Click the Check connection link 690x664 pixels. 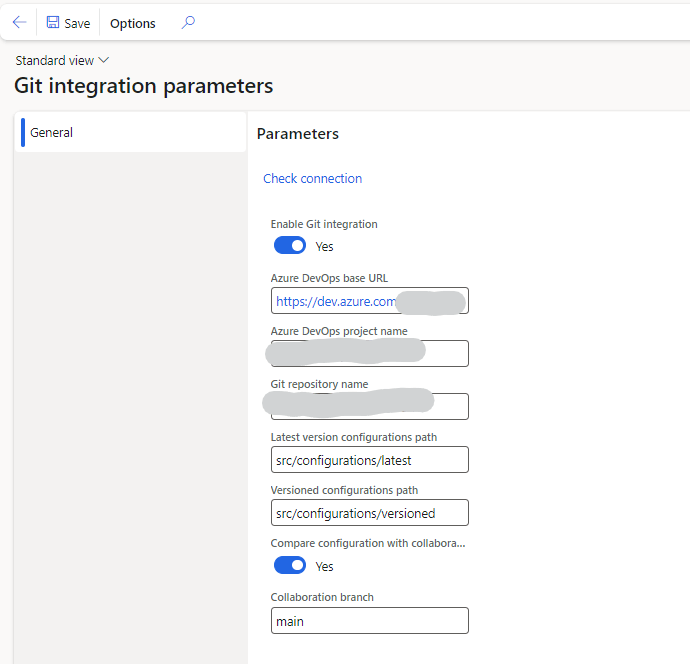click(x=312, y=178)
